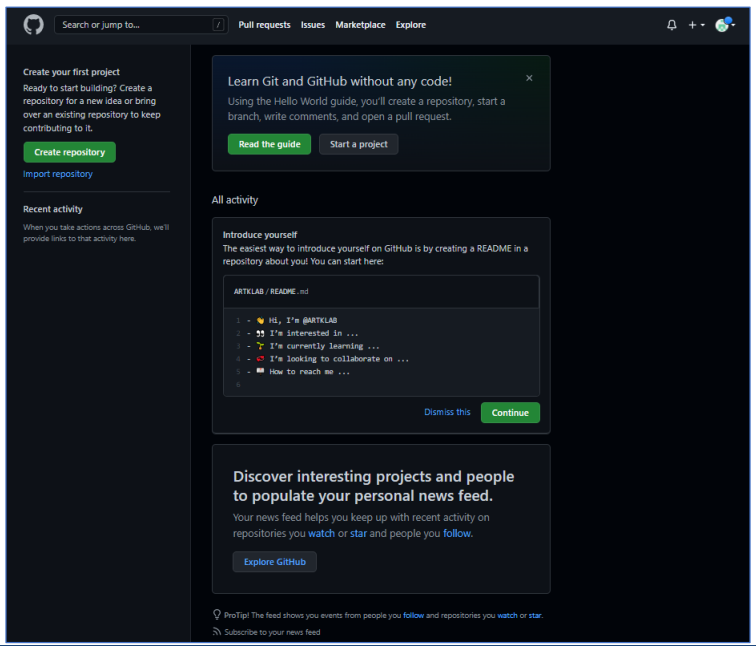The width and height of the screenshot is (756, 646).
Task: Open the follow link in news feed card
Action: point(457,533)
